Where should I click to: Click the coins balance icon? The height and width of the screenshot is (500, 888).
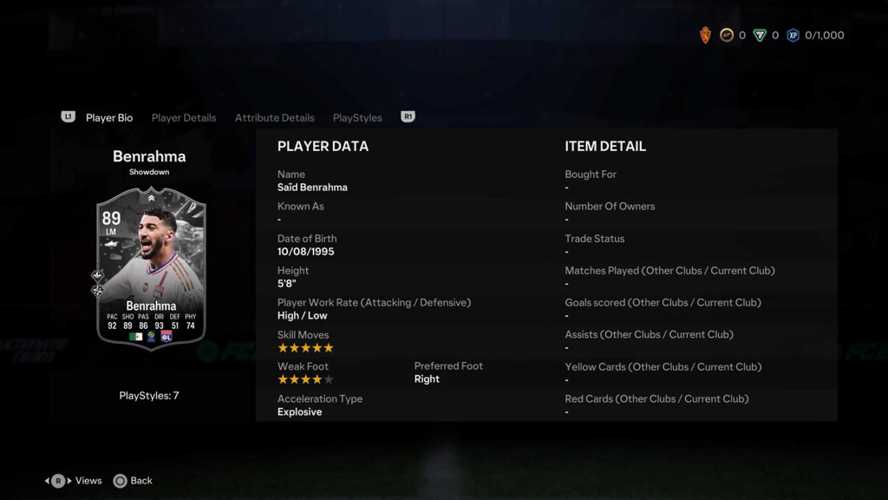coord(727,35)
